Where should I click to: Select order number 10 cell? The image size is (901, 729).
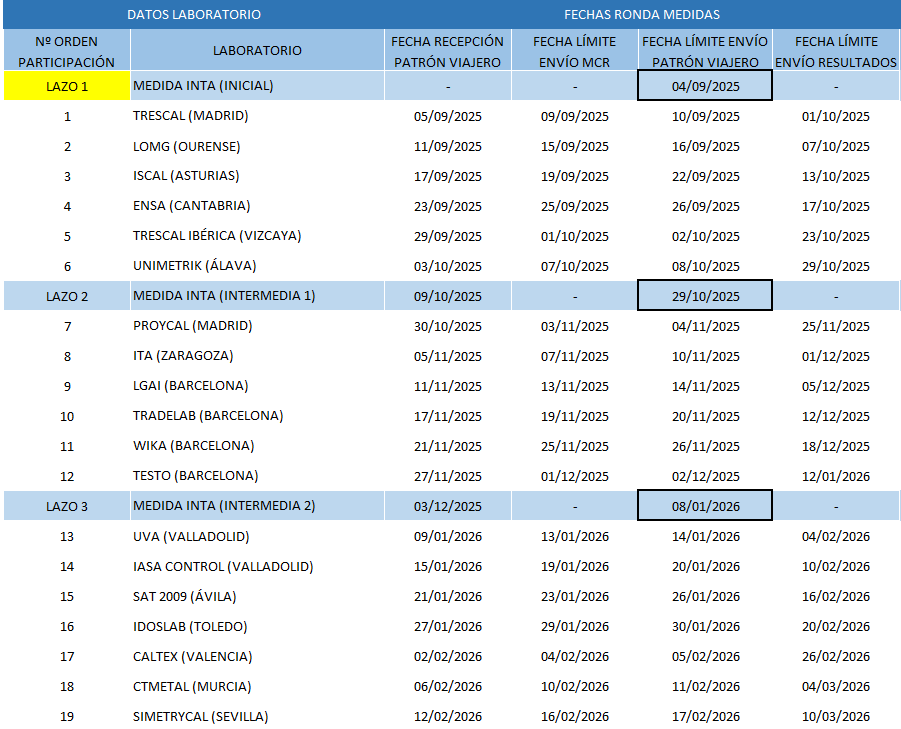[67, 416]
